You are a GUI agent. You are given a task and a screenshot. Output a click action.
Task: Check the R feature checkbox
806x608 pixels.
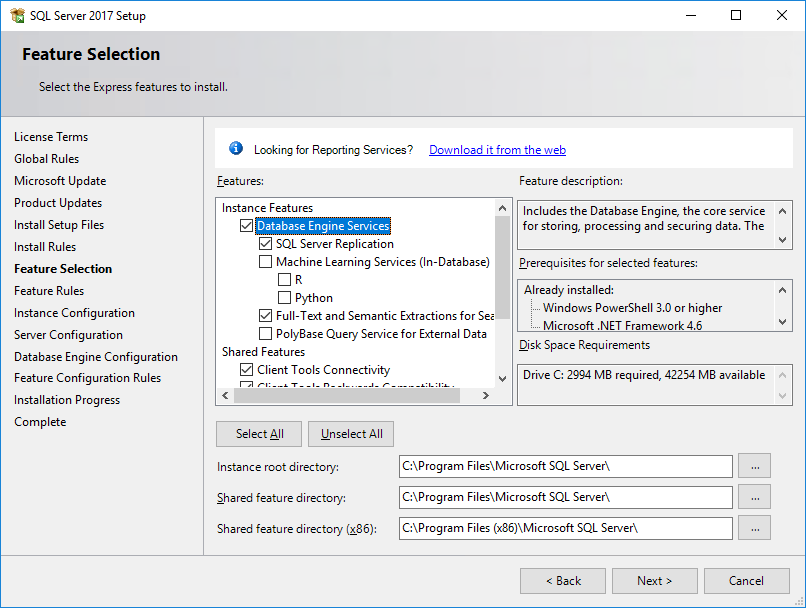click(x=284, y=280)
